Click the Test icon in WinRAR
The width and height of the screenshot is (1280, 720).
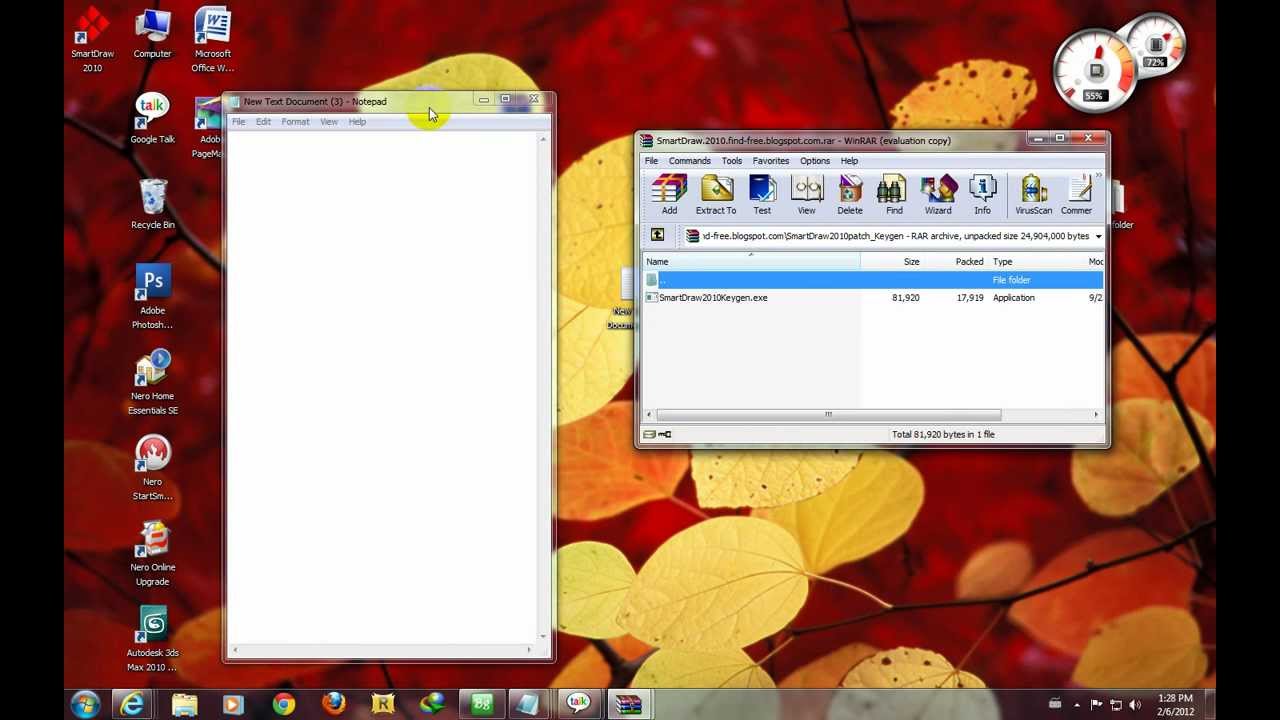[x=762, y=195]
